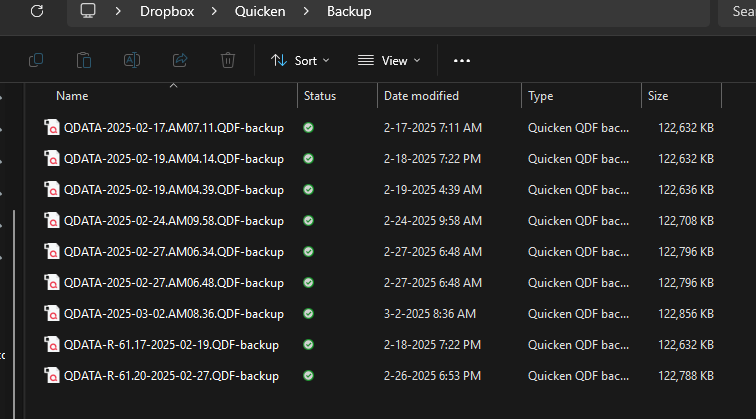Select file QDATA-2025-02-27.AM06.48.QDF-backup
Screen dimensions: 756x419
[x=174, y=283]
